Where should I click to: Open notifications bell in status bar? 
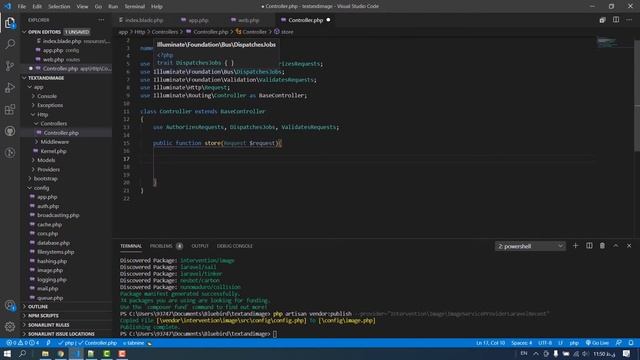pos(631,343)
